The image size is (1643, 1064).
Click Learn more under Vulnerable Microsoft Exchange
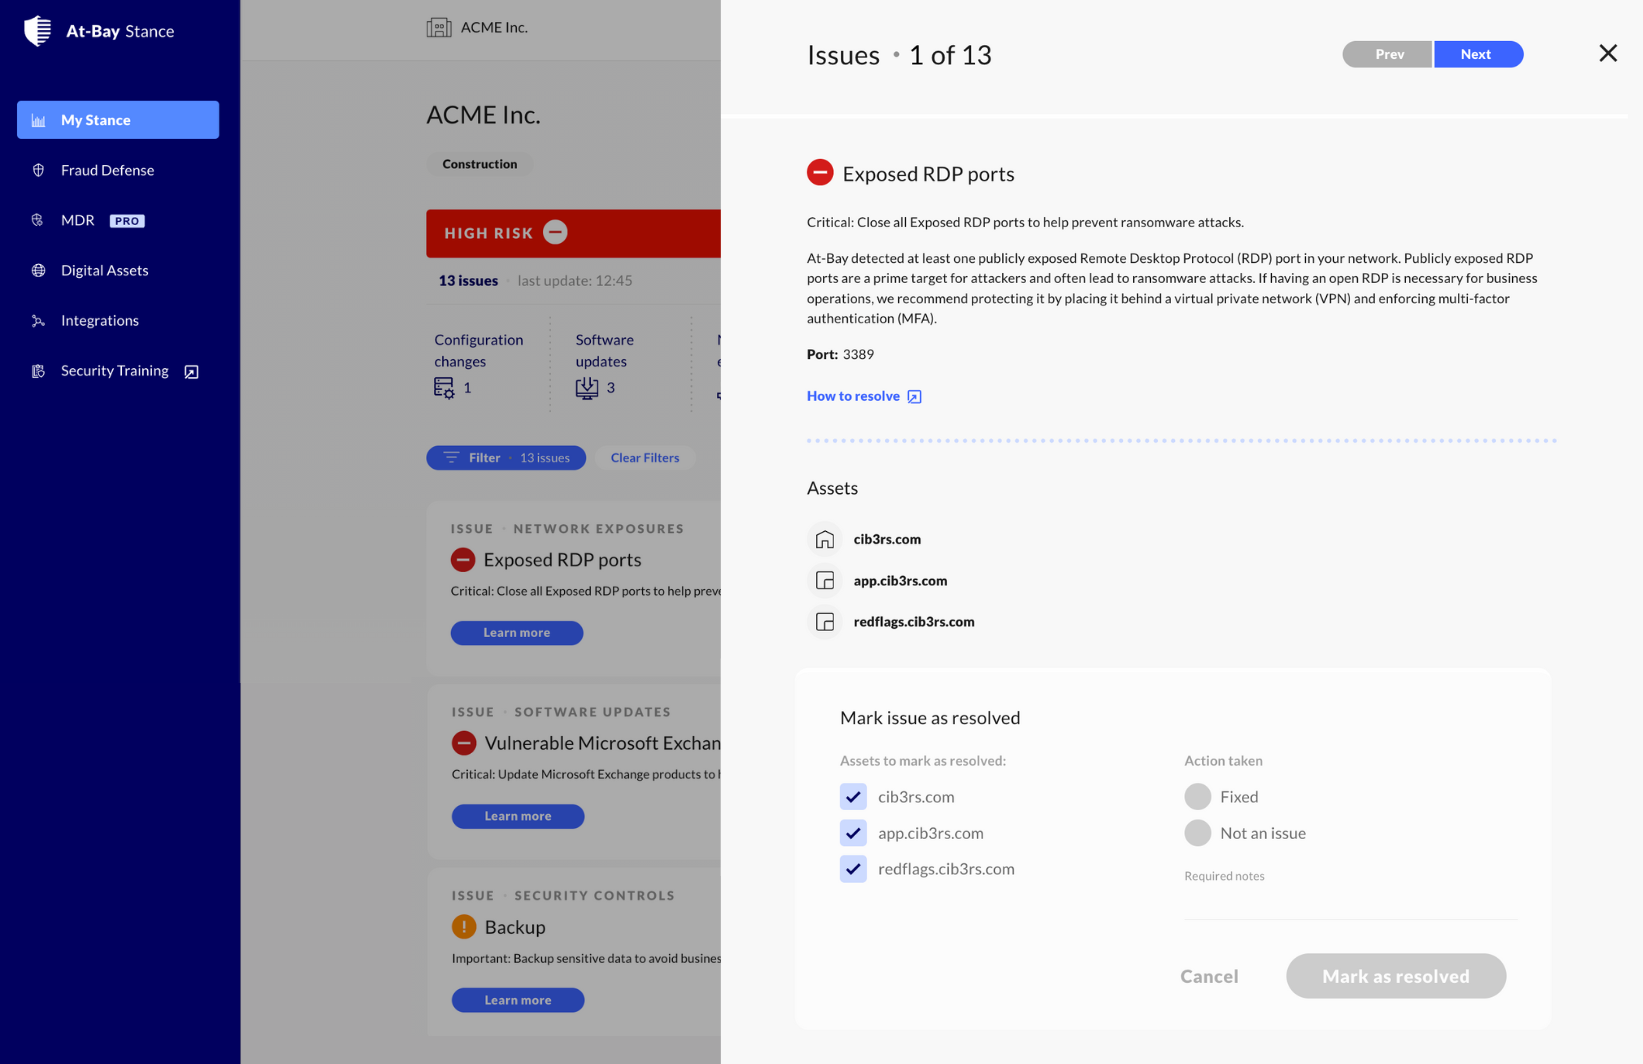tap(518, 816)
